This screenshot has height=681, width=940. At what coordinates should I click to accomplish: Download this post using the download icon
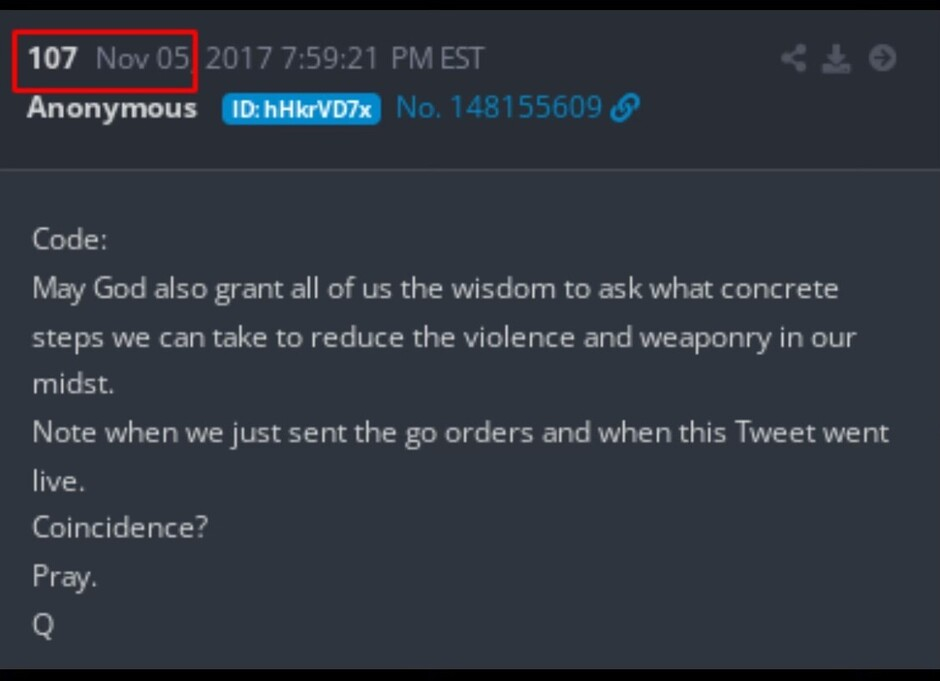coord(836,59)
